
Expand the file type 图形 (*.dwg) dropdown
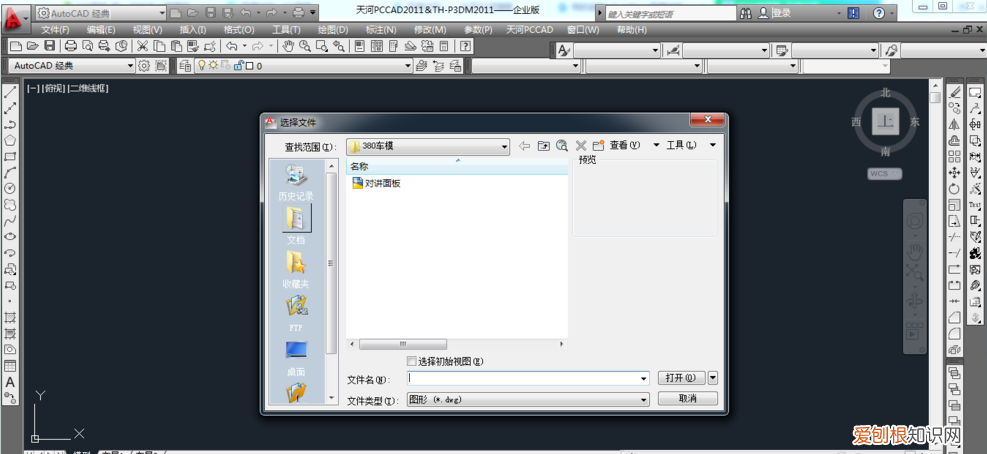[644, 399]
